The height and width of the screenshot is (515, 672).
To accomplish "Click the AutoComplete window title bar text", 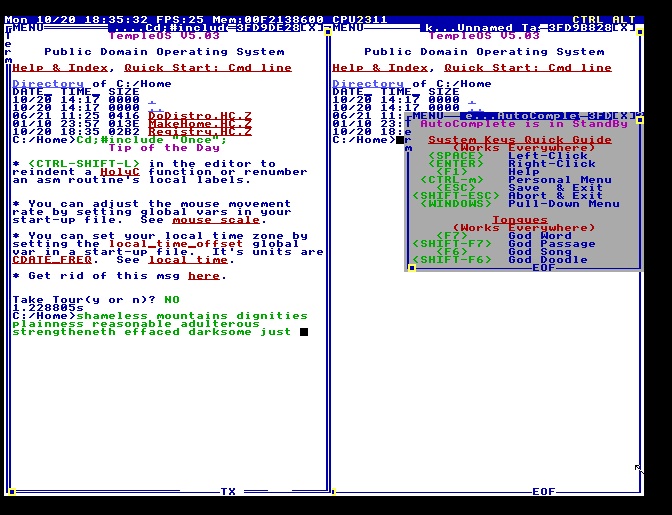I will [x=520, y=116].
